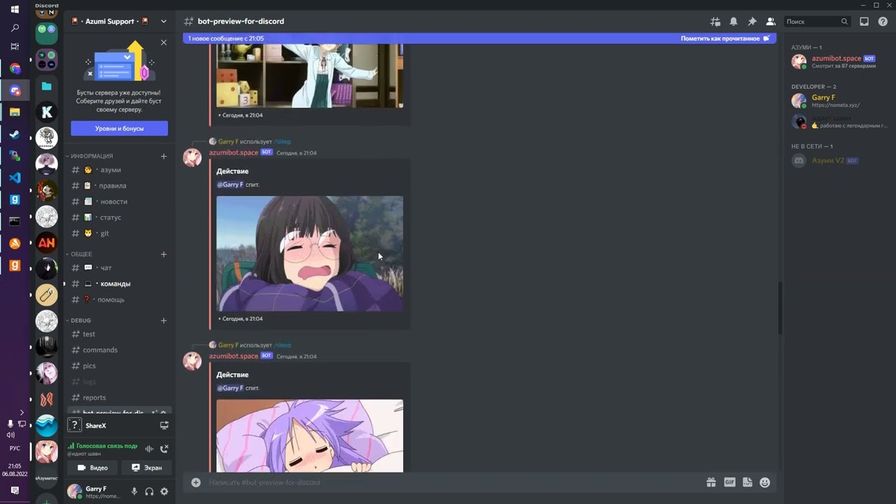Image resolution: width=896 pixels, height=504 pixels.
Task: Add a channel to the DEBUG category
Action: click(163, 321)
